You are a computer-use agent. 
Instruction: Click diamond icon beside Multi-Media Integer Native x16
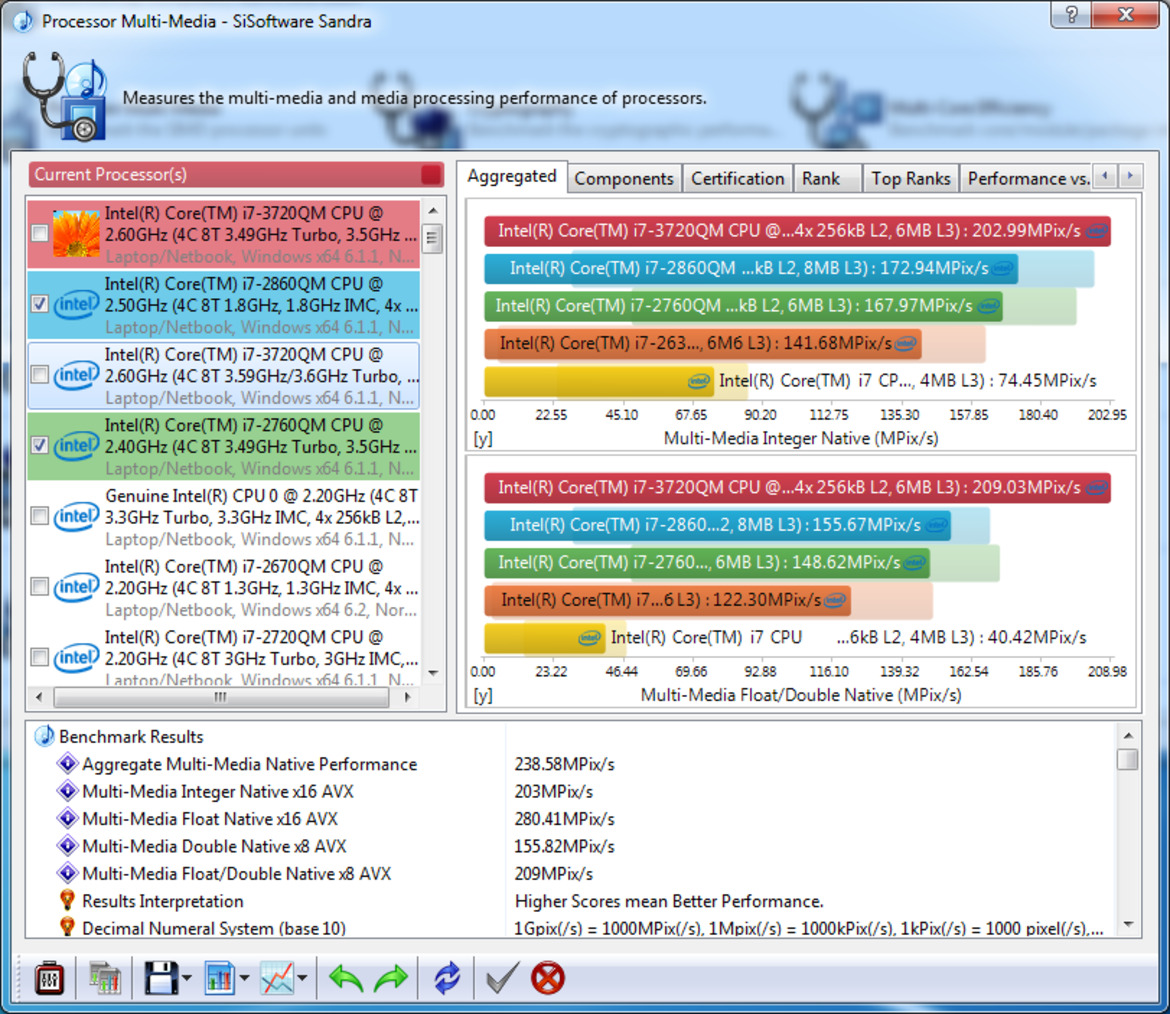pyautogui.click(x=68, y=791)
